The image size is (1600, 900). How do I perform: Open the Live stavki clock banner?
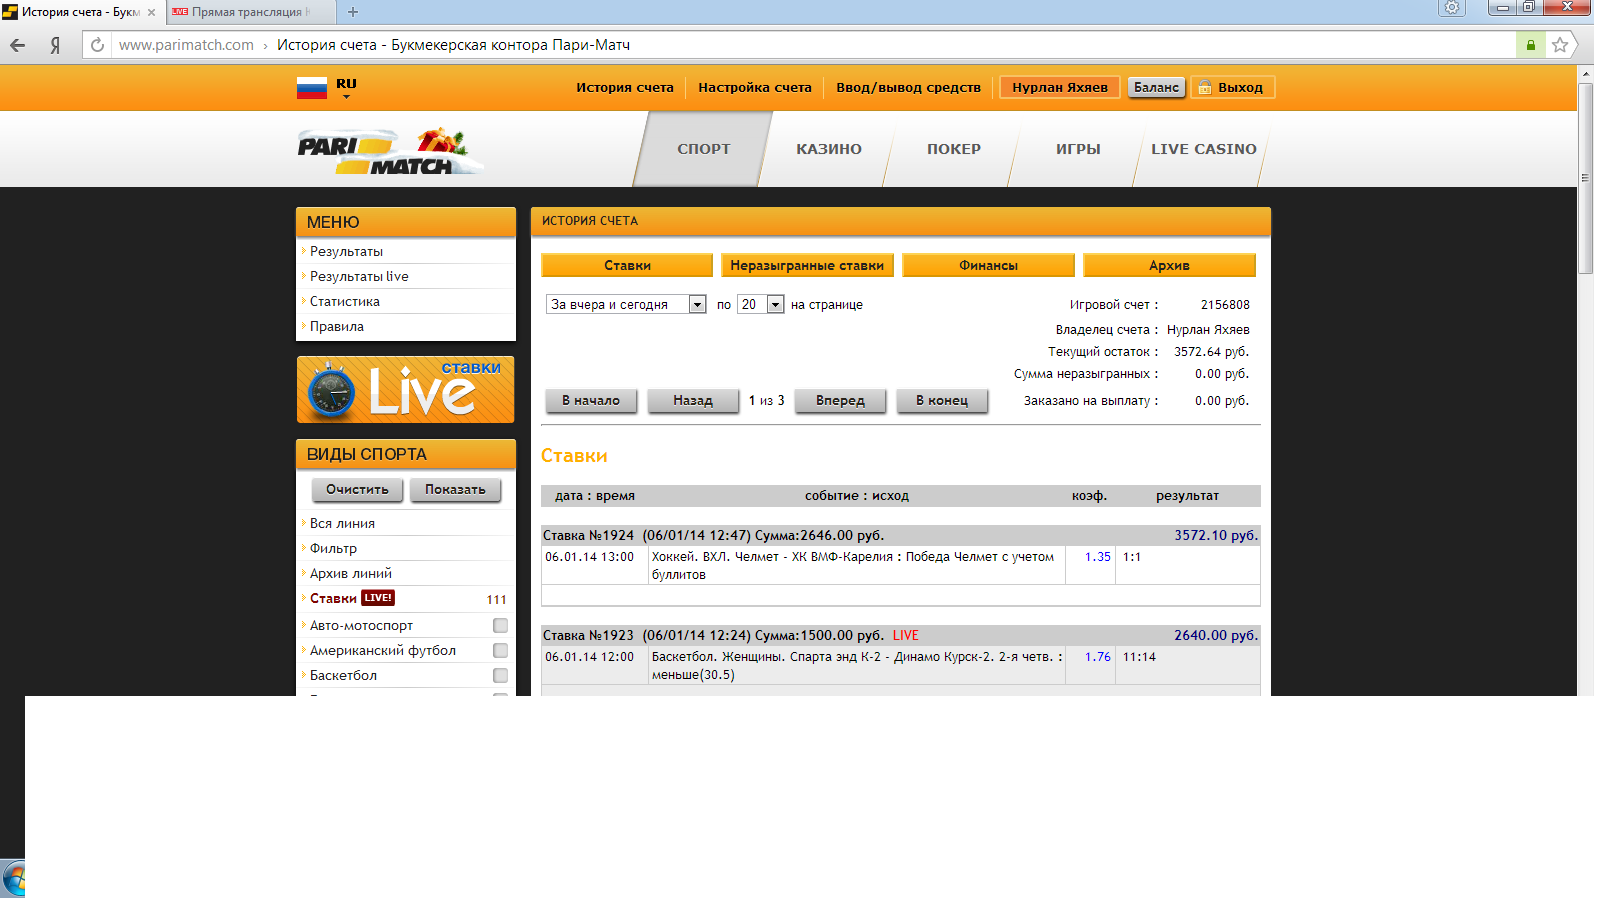(405, 390)
